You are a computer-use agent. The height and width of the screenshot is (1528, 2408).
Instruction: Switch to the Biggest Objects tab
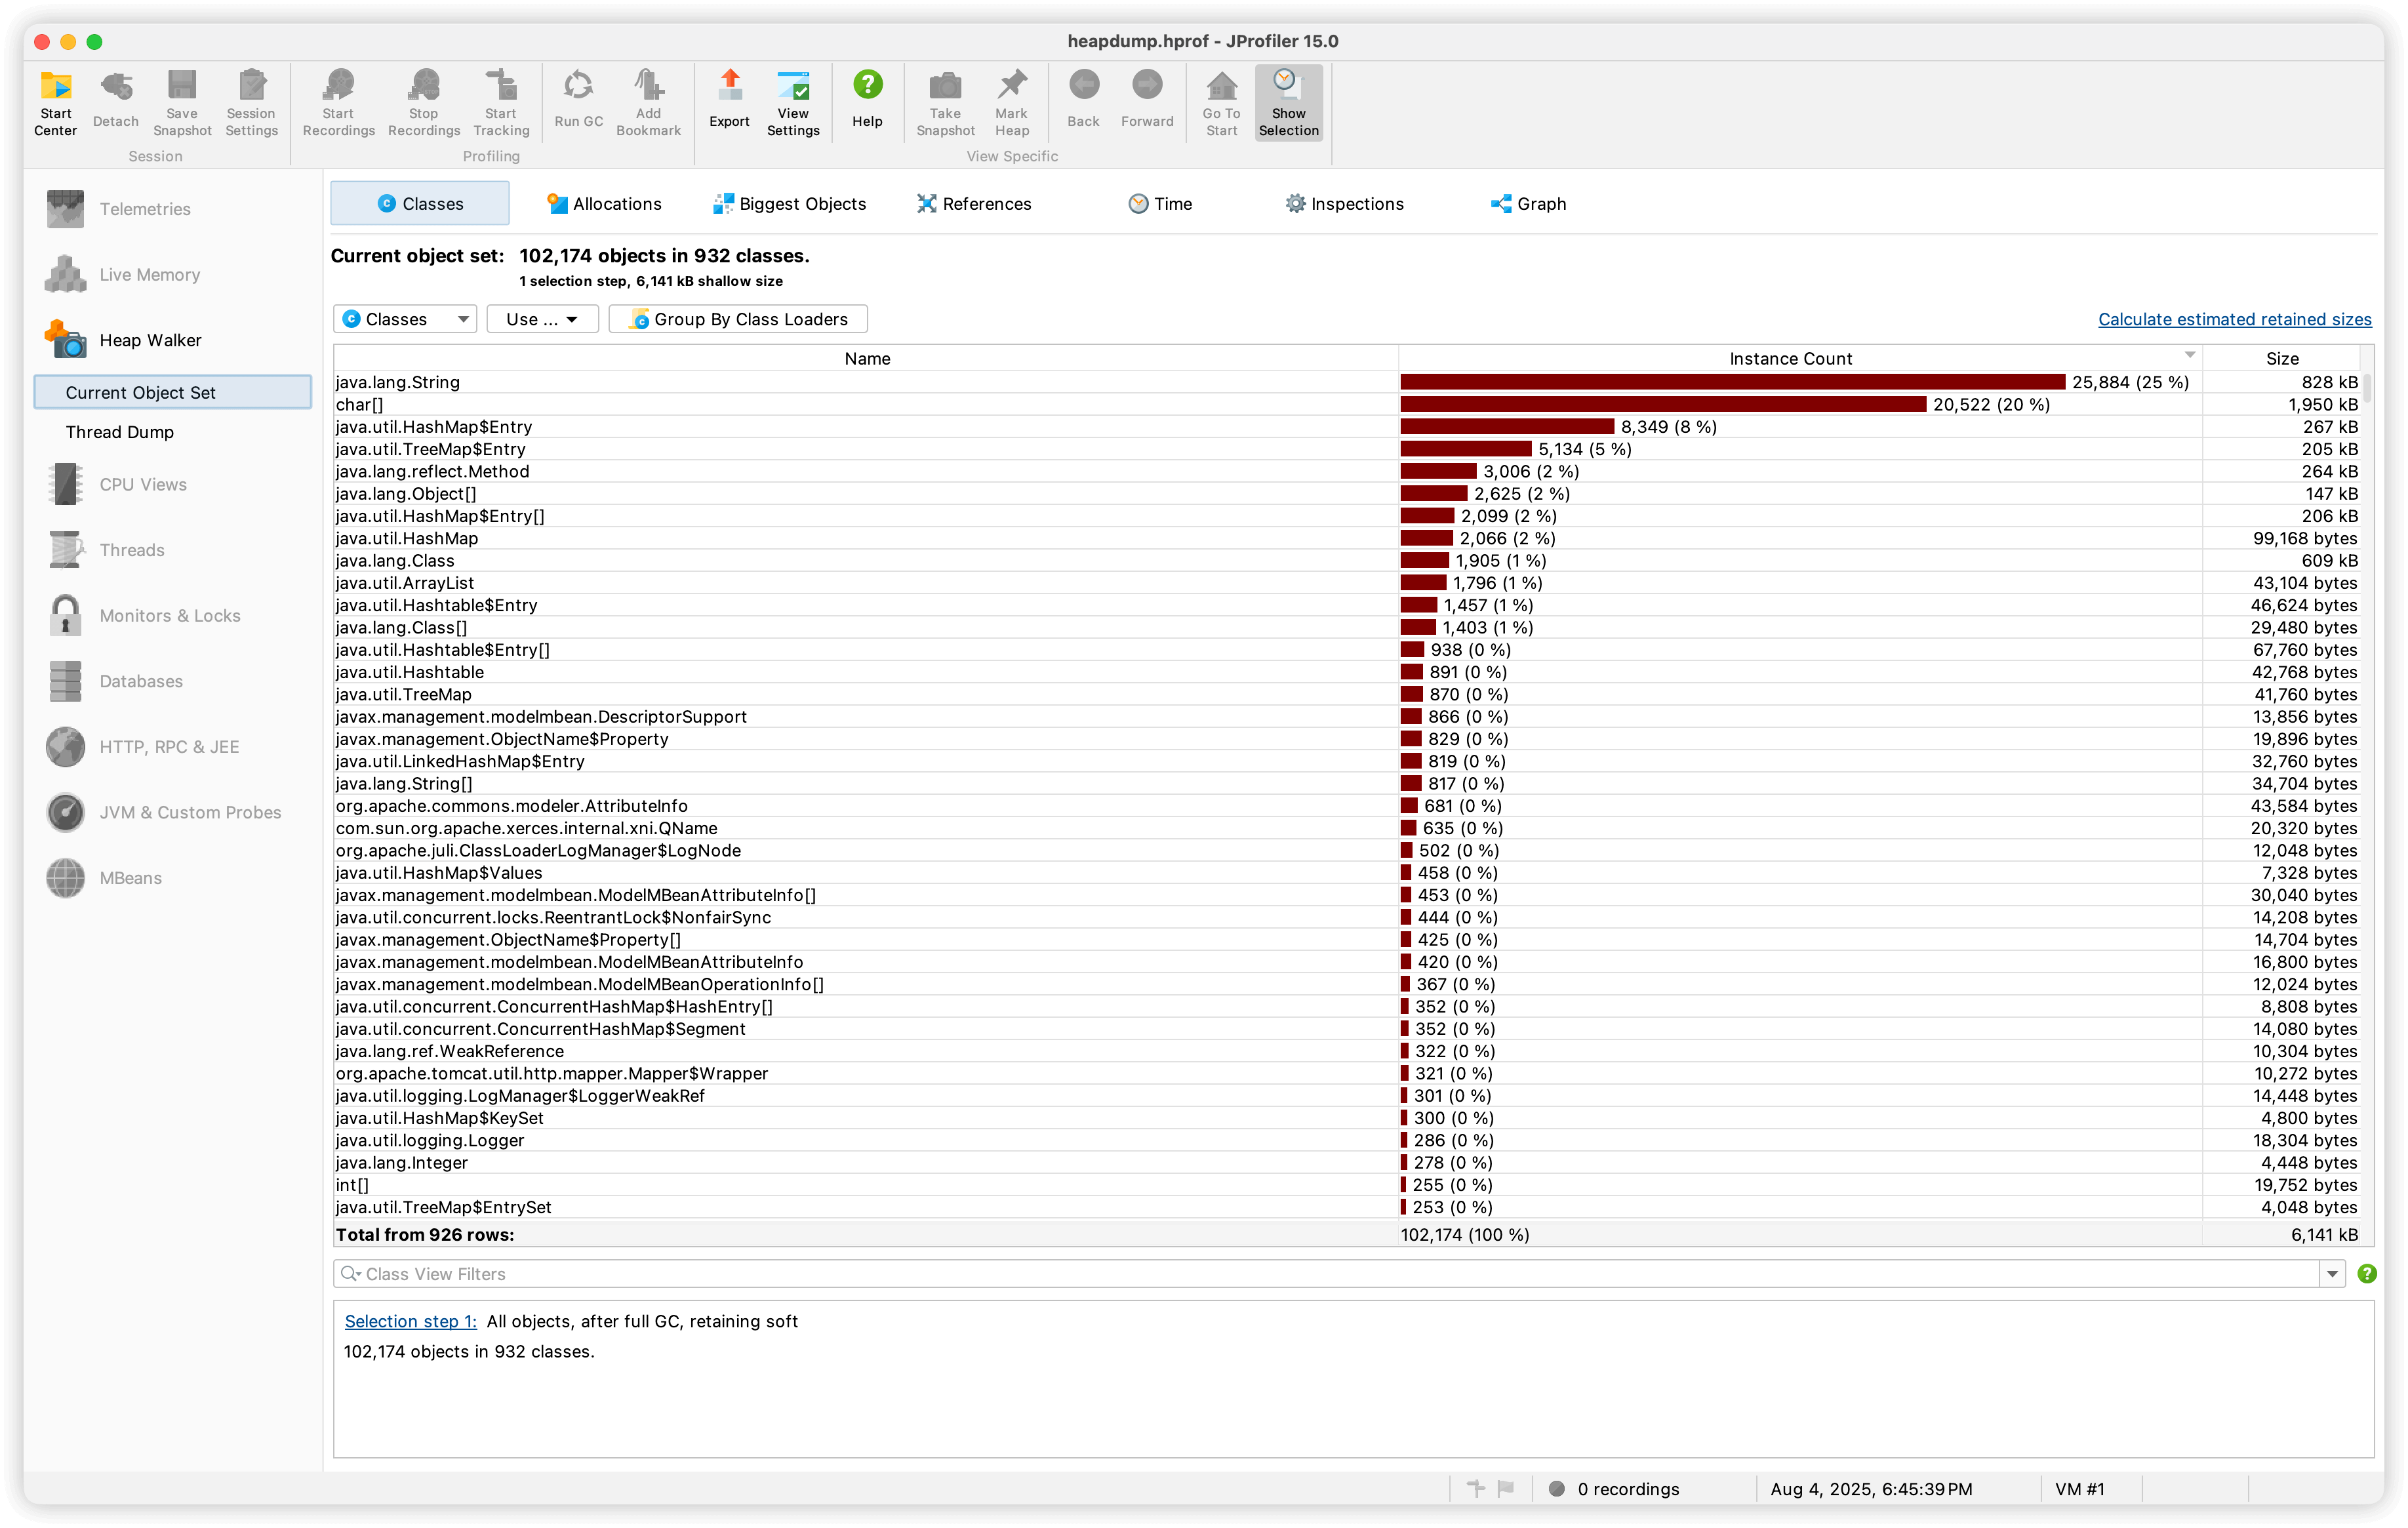tap(789, 204)
